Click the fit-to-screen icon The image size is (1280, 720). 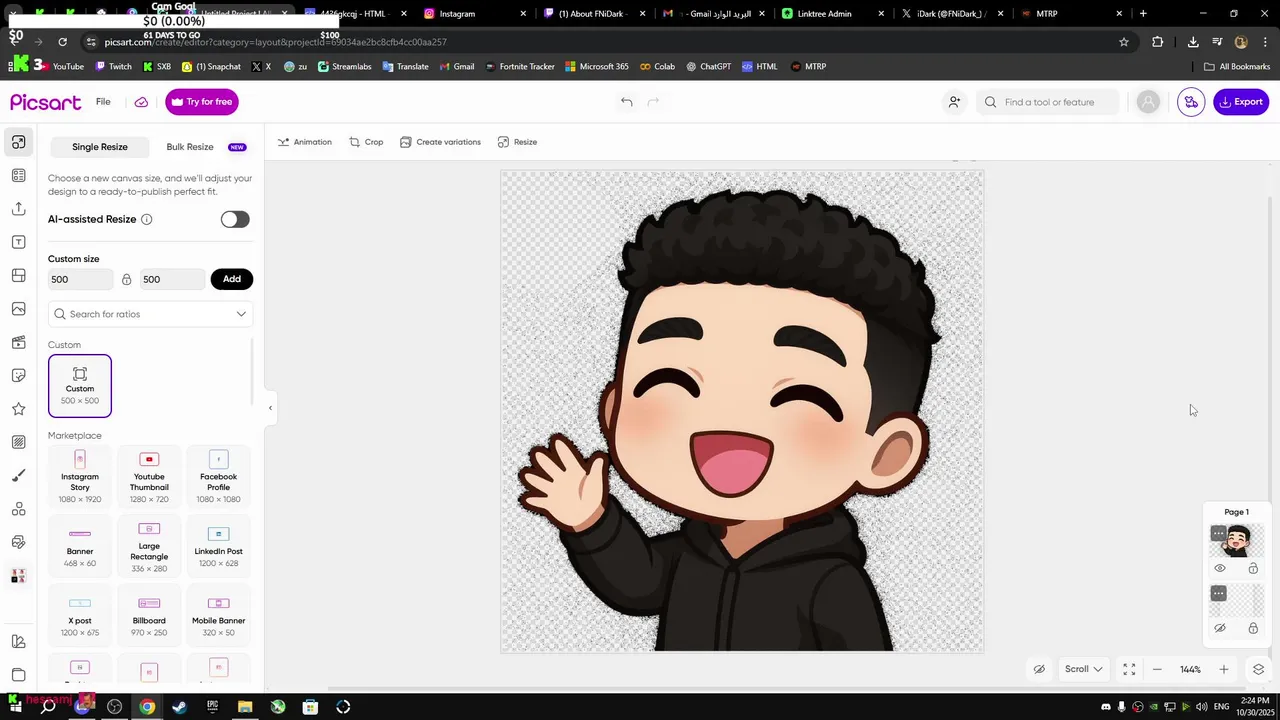[x=1129, y=669]
